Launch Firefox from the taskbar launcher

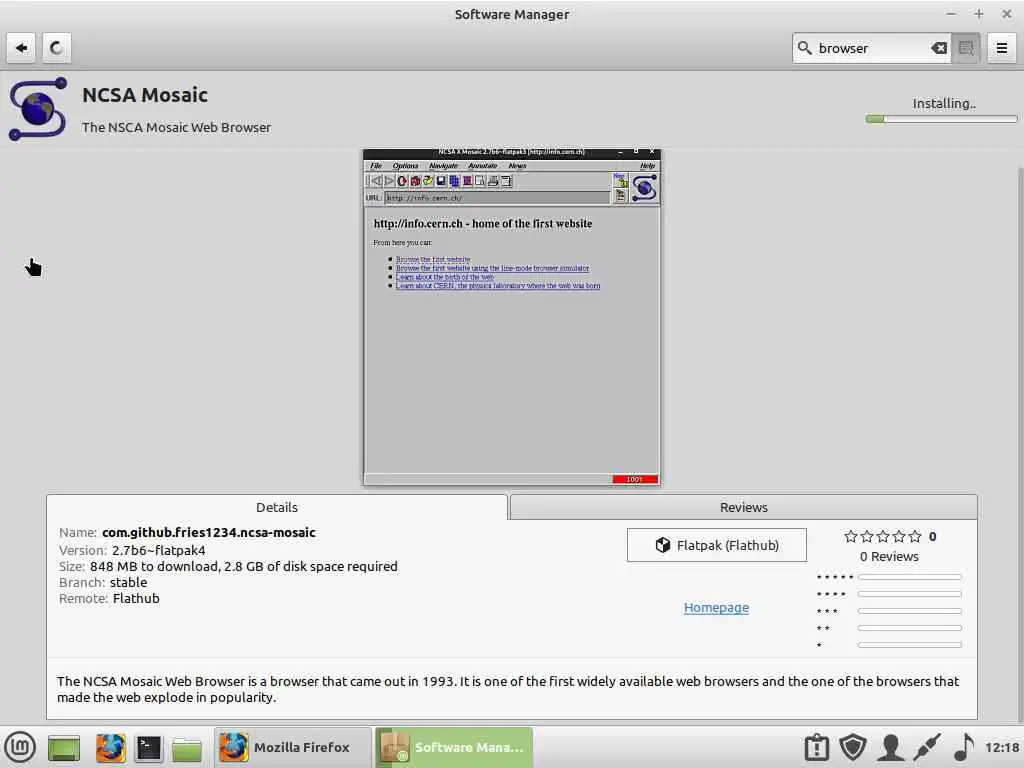point(110,748)
